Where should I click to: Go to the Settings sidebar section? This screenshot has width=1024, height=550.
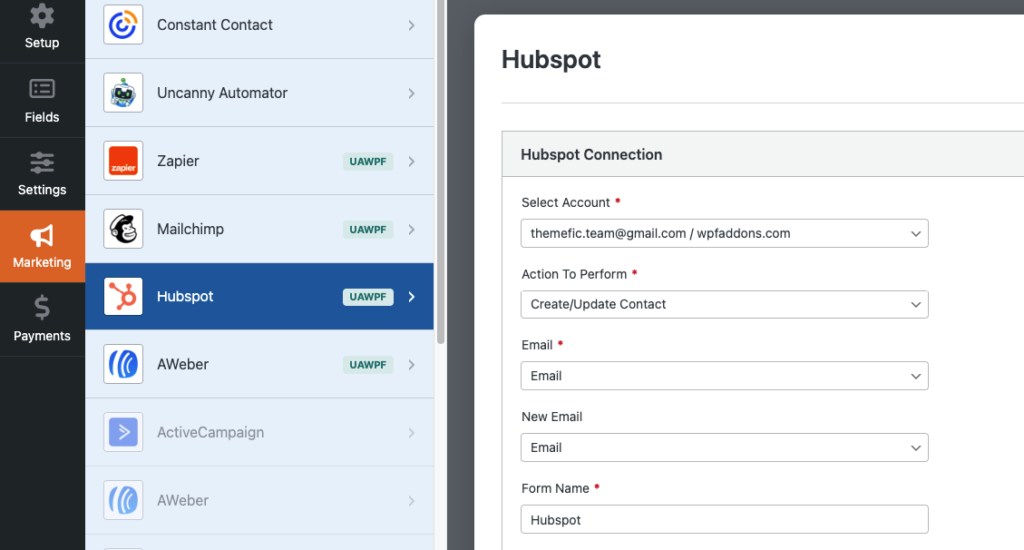point(42,173)
